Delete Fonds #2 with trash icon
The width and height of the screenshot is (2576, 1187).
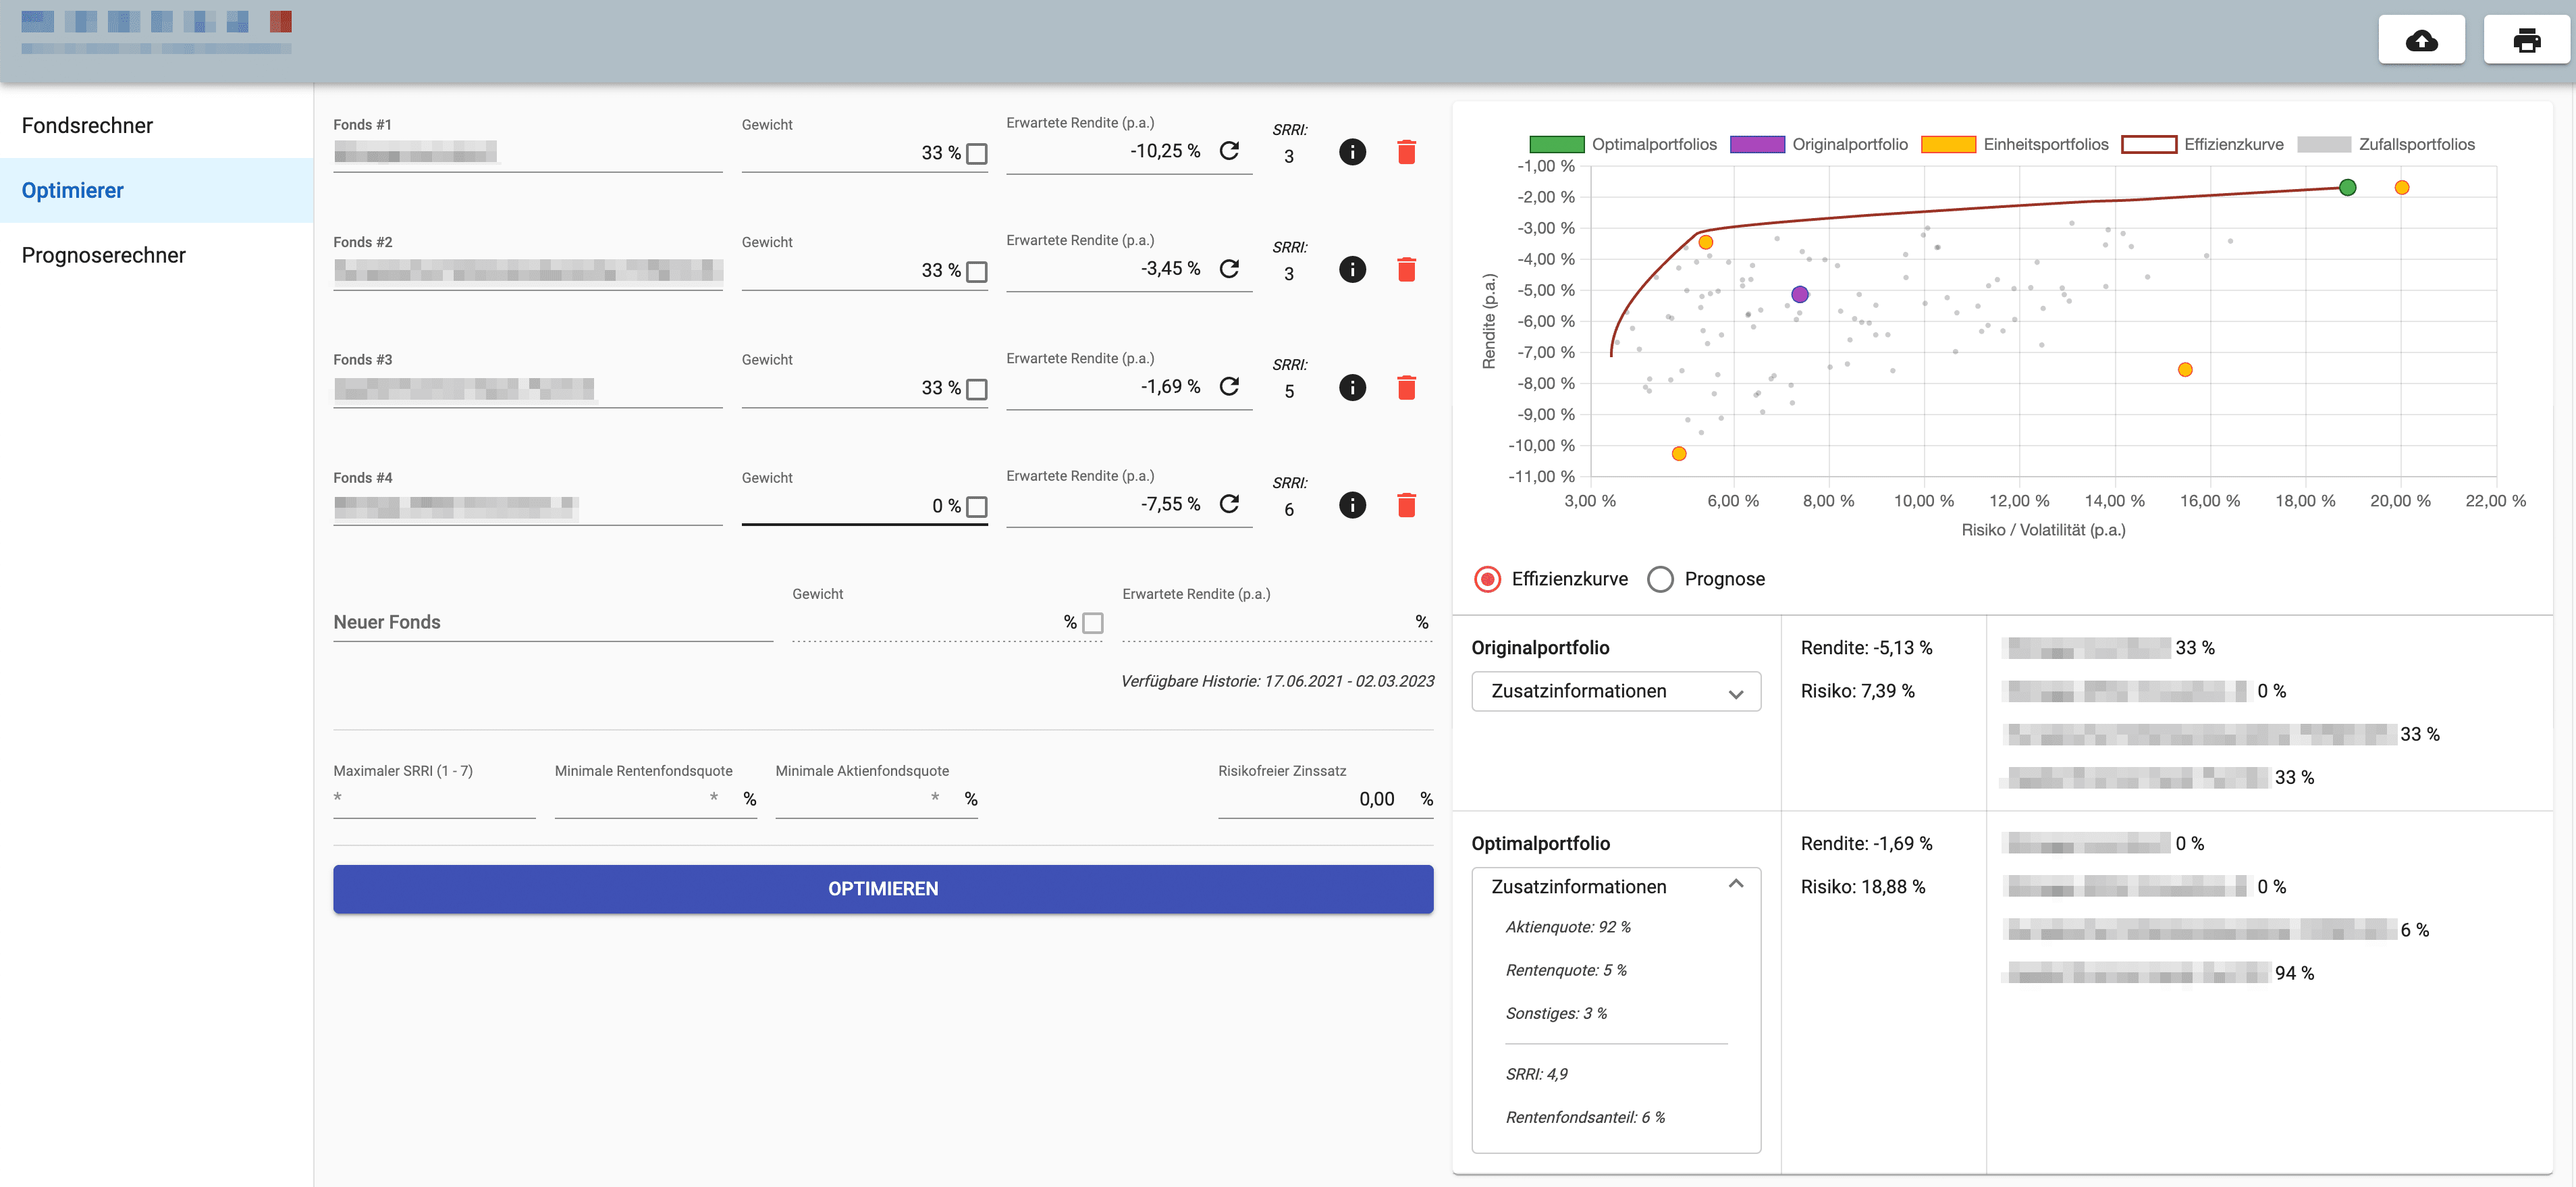[1406, 269]
